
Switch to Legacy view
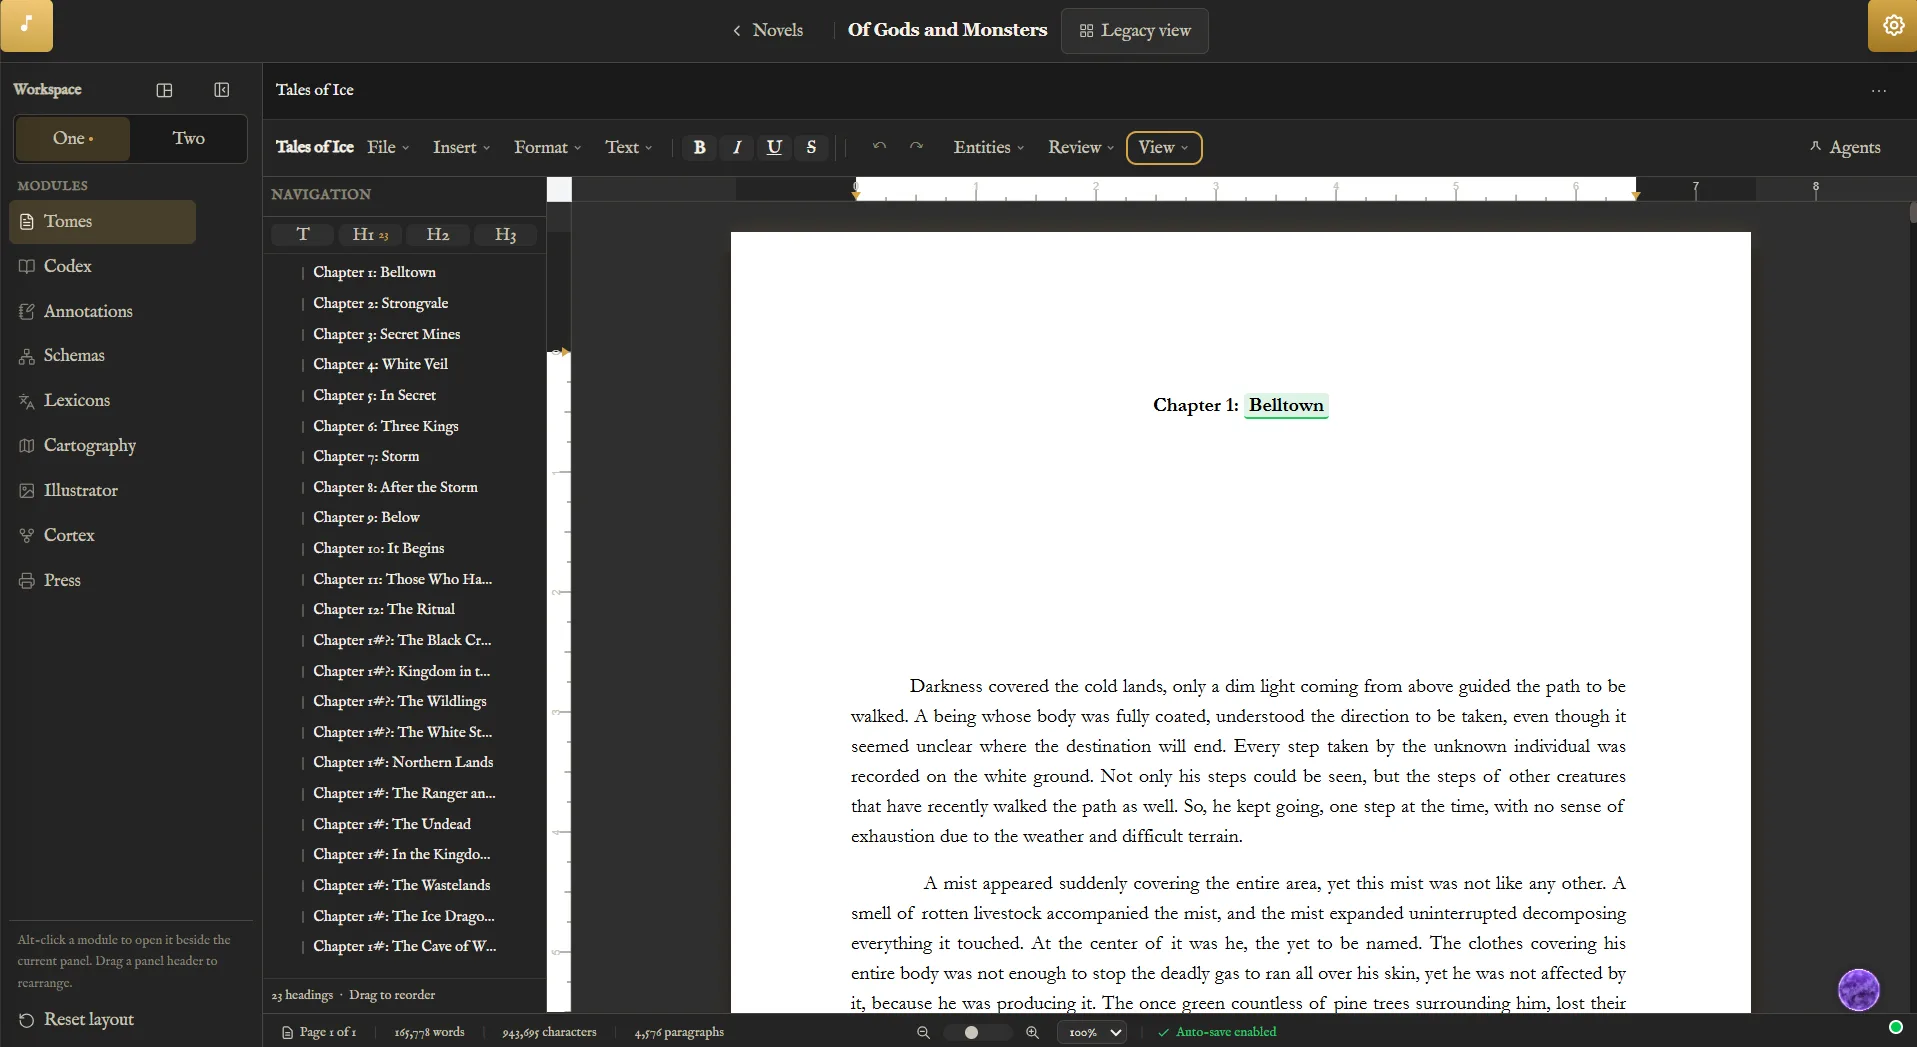click(1134, 30)
